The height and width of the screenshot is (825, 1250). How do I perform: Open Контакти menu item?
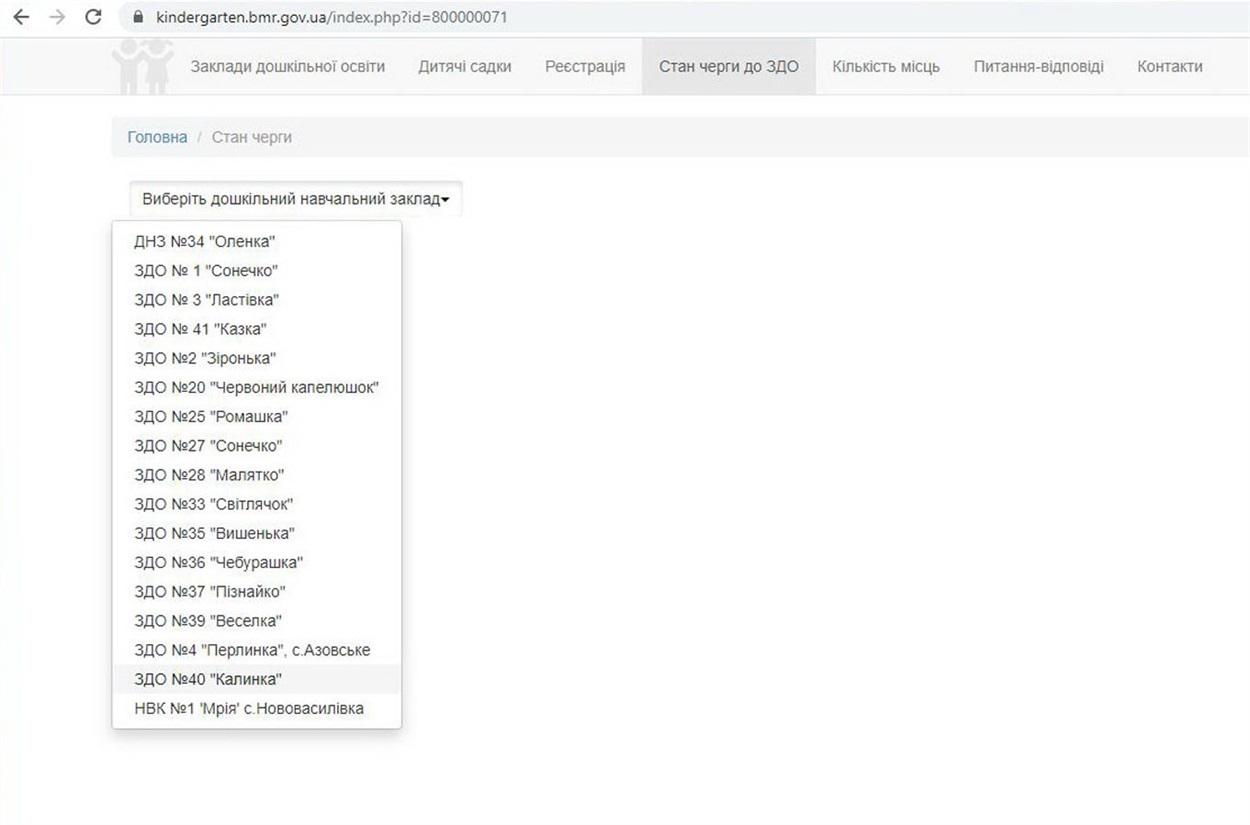pyautogui.click(x=1170, y=67)
